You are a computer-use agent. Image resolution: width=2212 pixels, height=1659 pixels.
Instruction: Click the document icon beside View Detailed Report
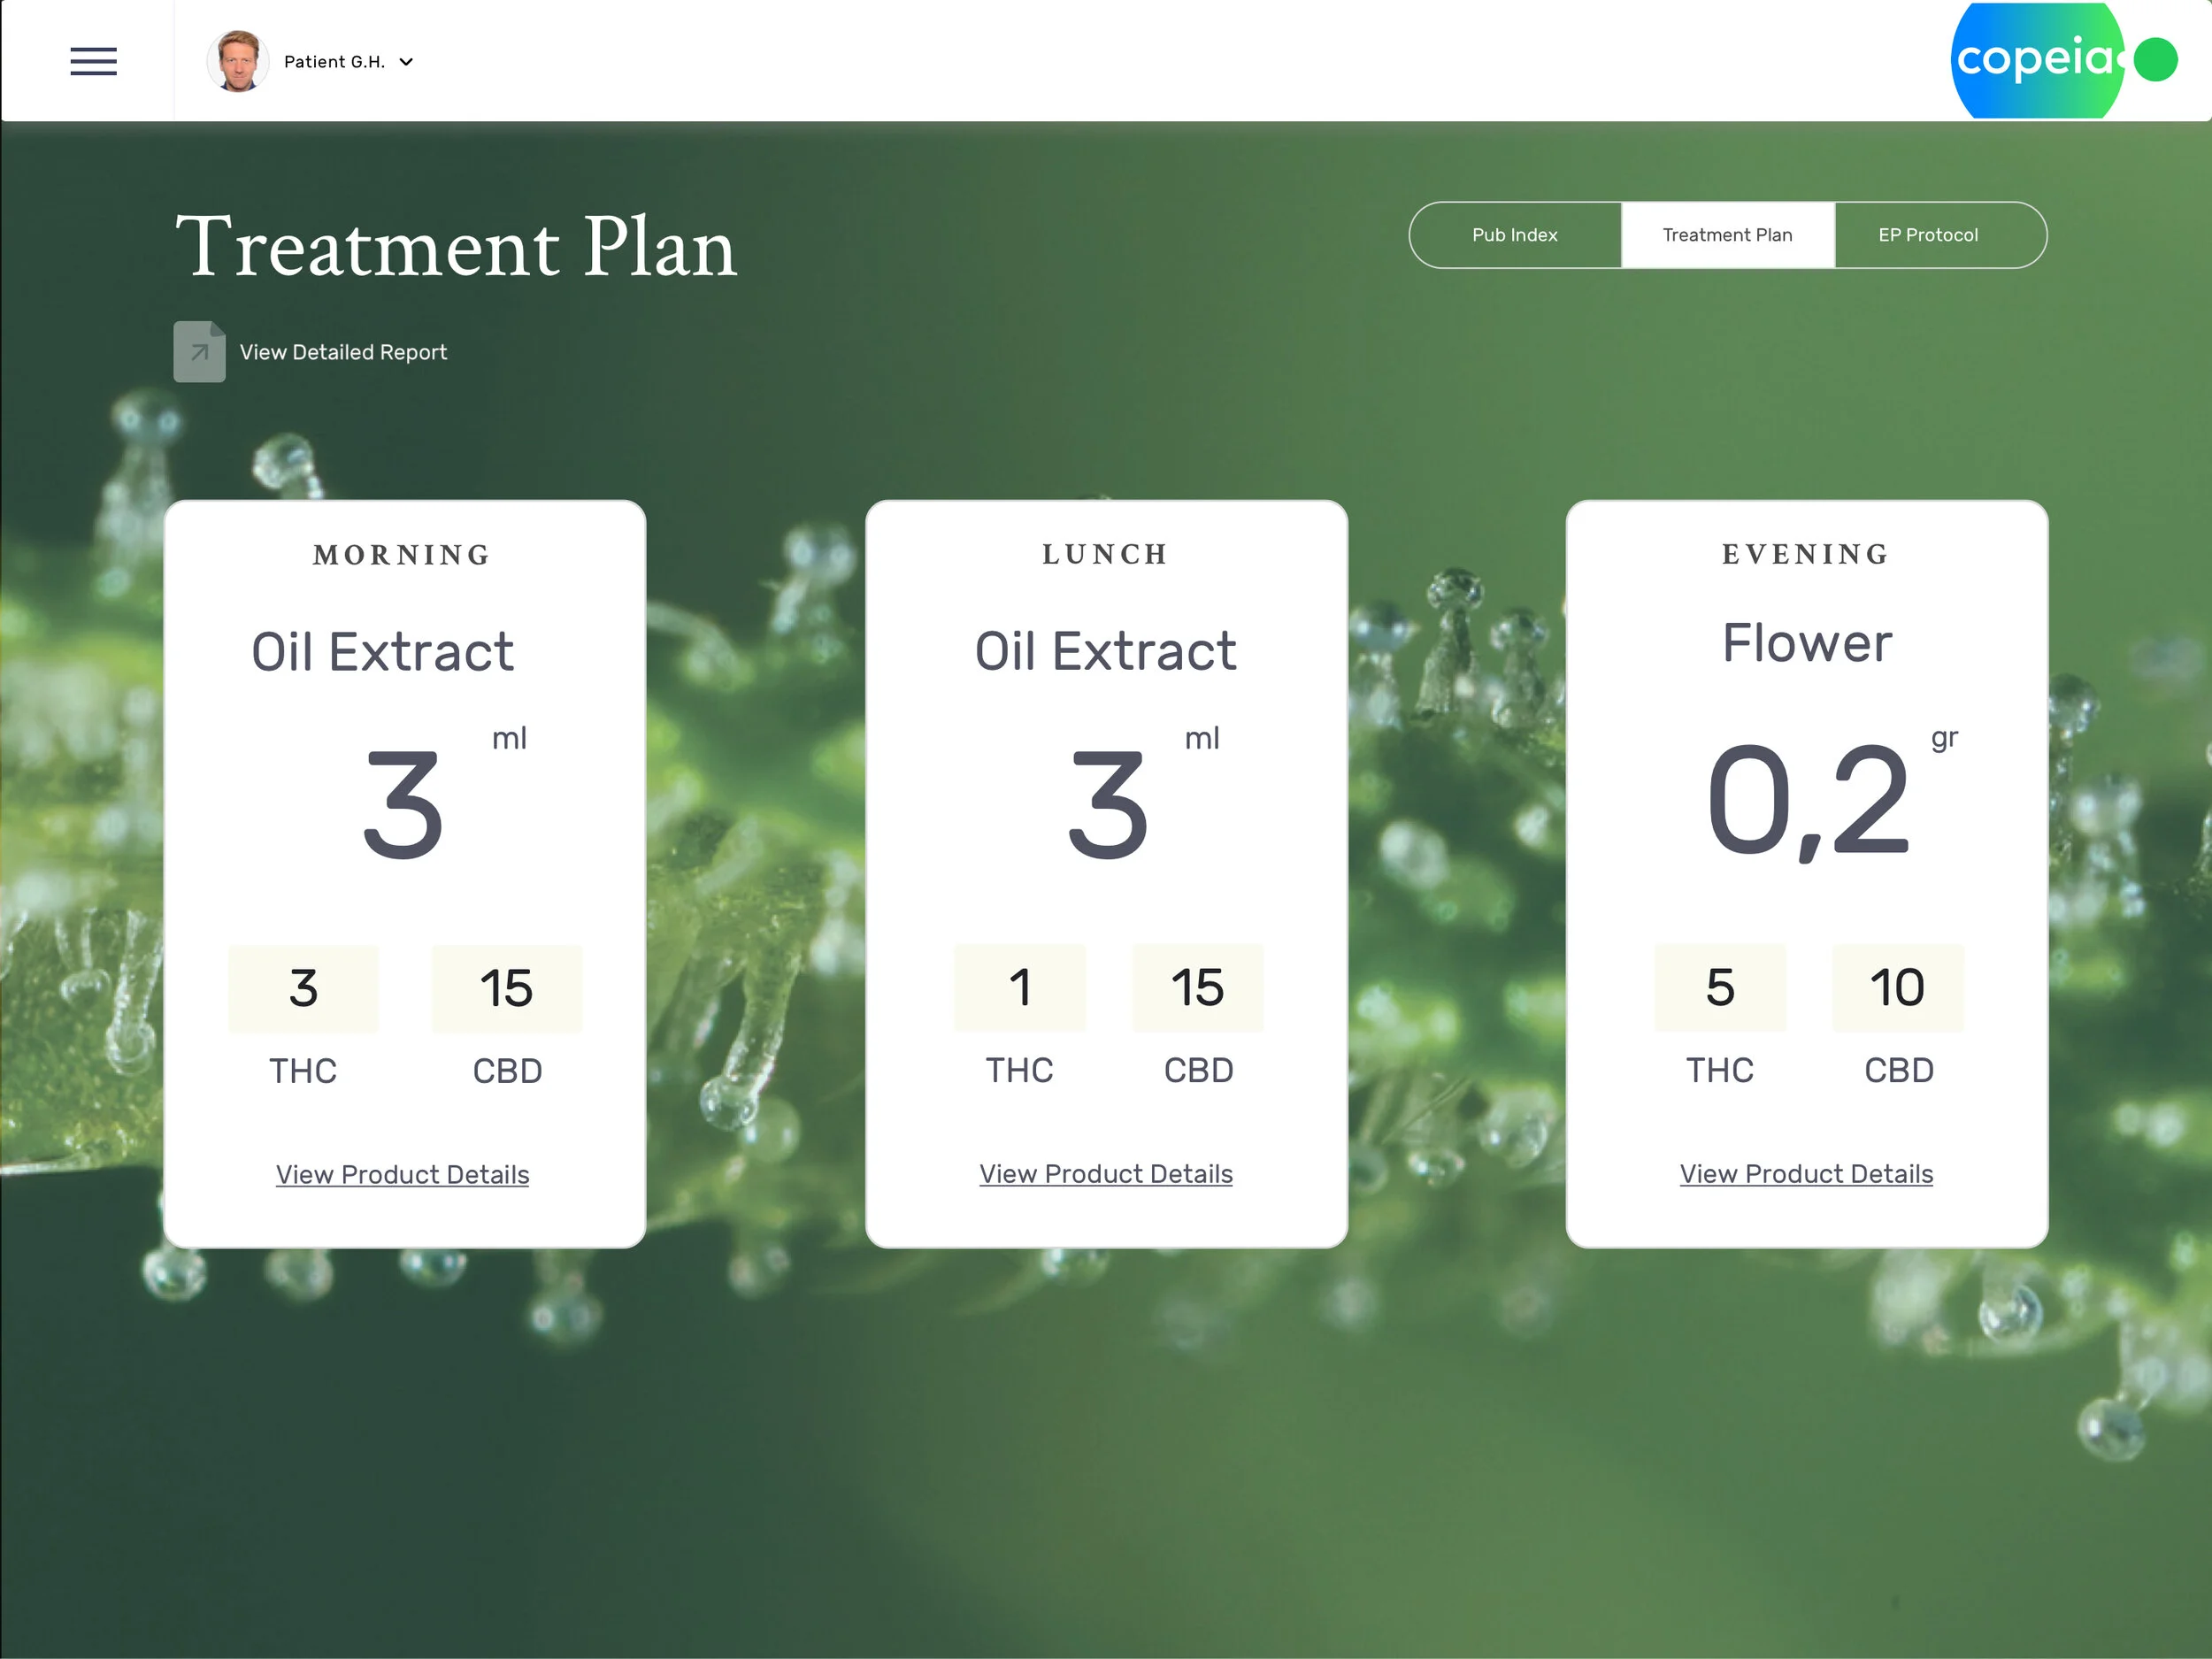click(198, 352)
